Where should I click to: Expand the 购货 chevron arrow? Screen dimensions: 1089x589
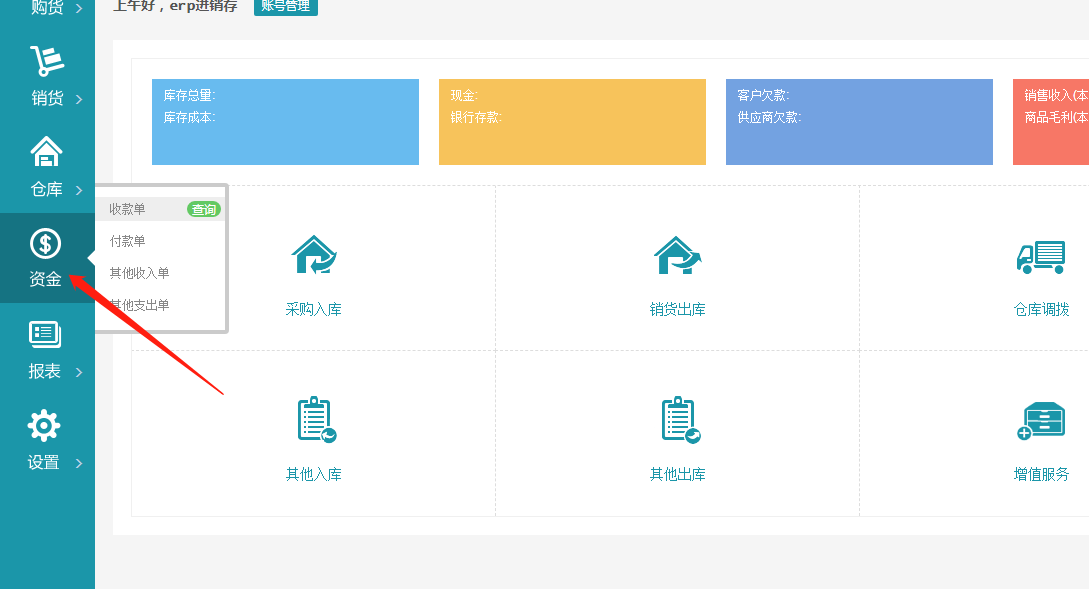pyautogui.click(x=79, y=9)
